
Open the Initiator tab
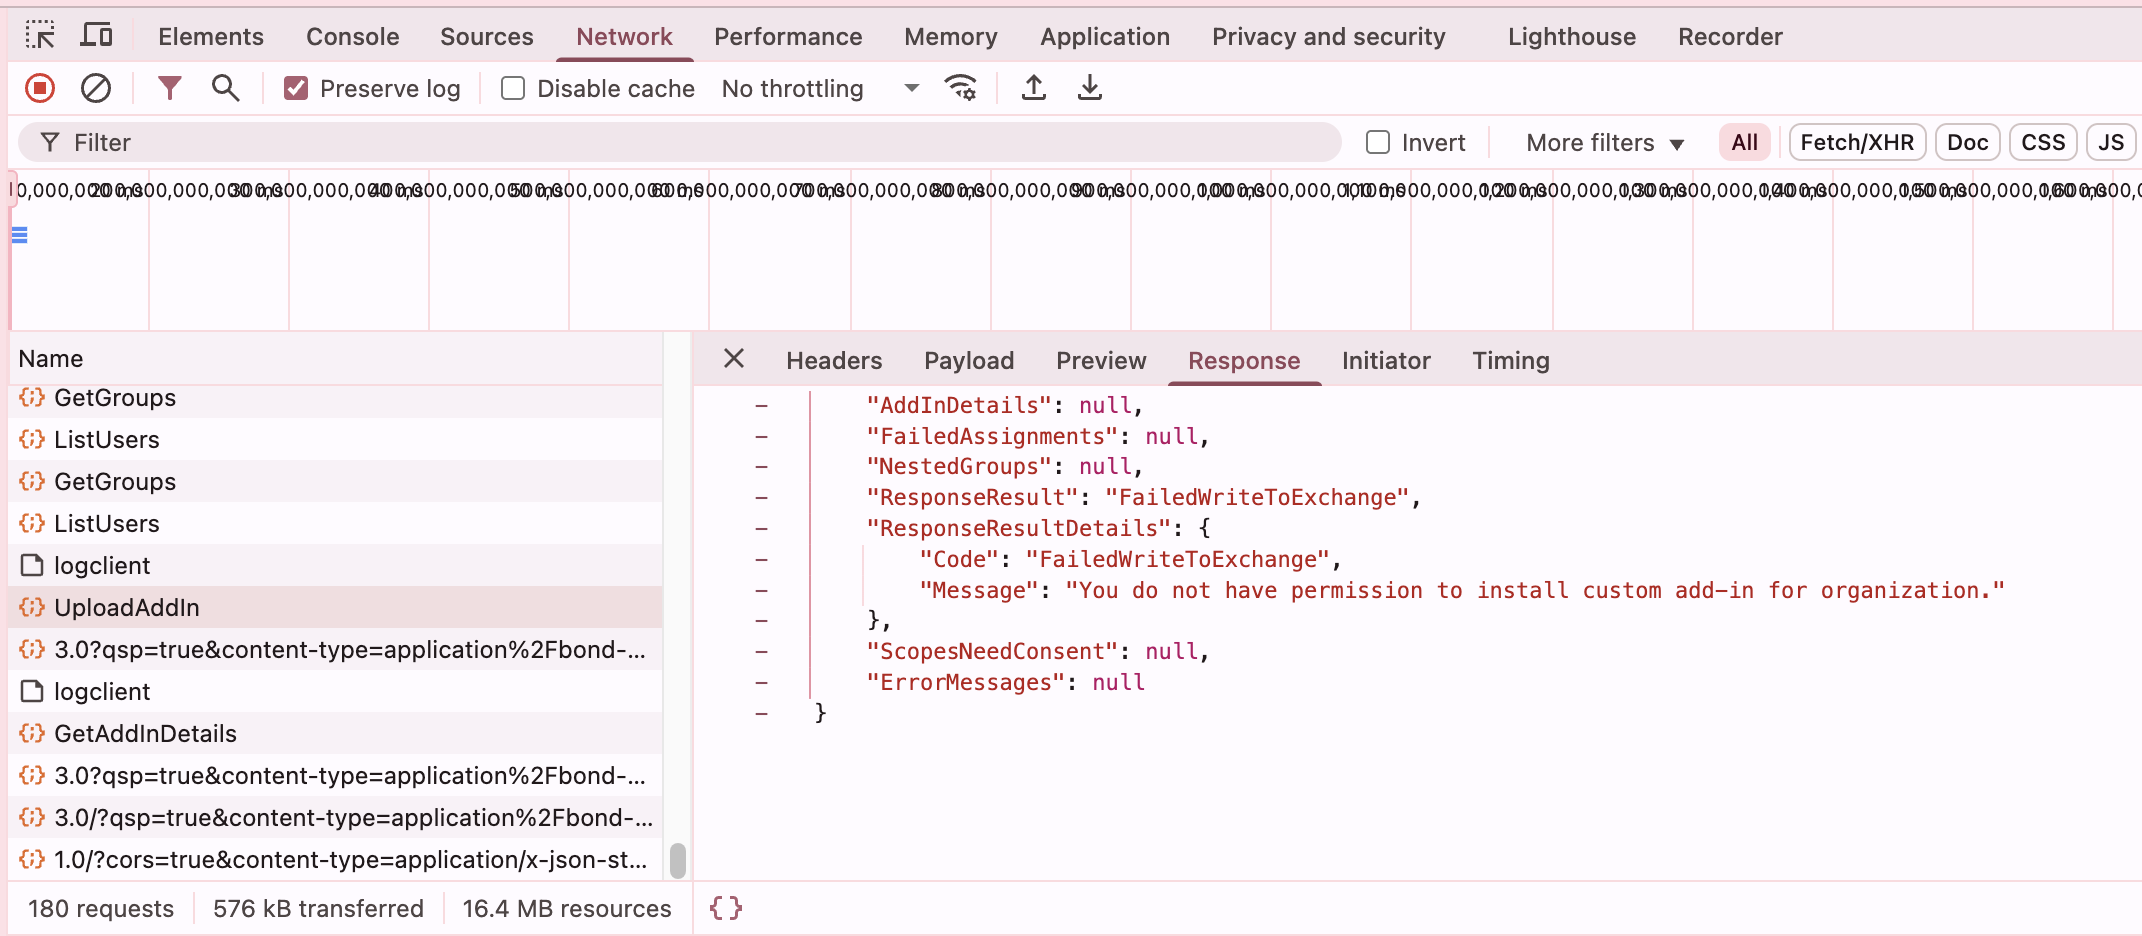[x=1386, y=360]
